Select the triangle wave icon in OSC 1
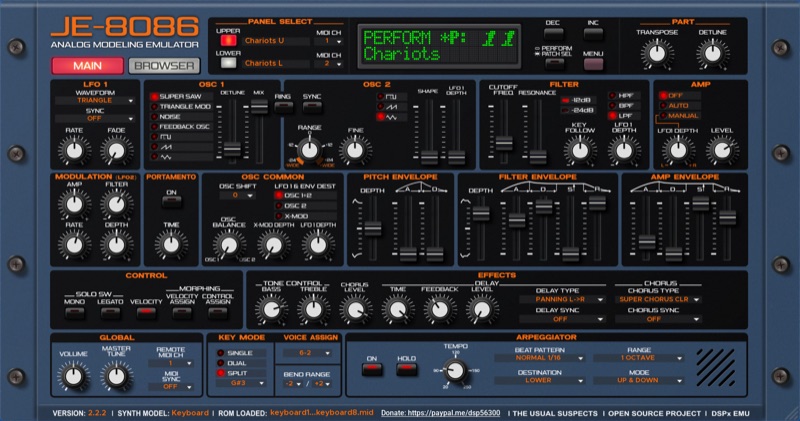The width and height of the screenshot is (800, 421). click(181, 157)
